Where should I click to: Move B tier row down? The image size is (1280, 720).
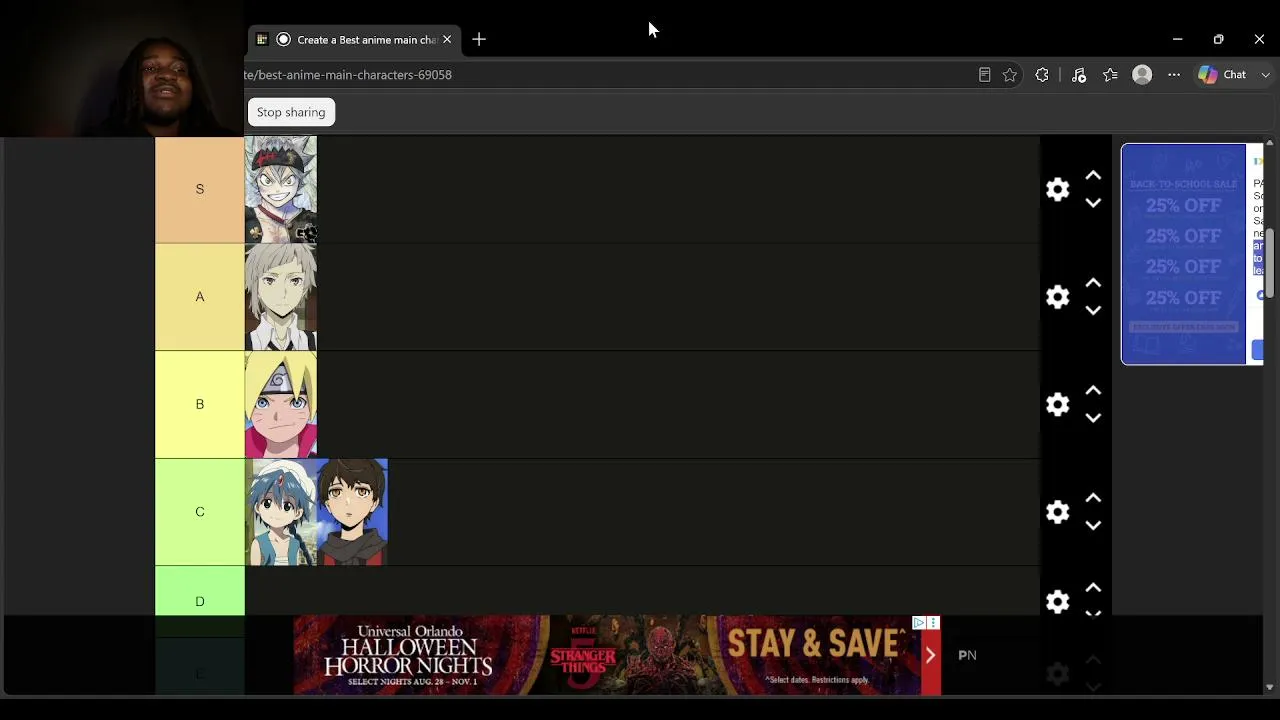coord(1093,418)
